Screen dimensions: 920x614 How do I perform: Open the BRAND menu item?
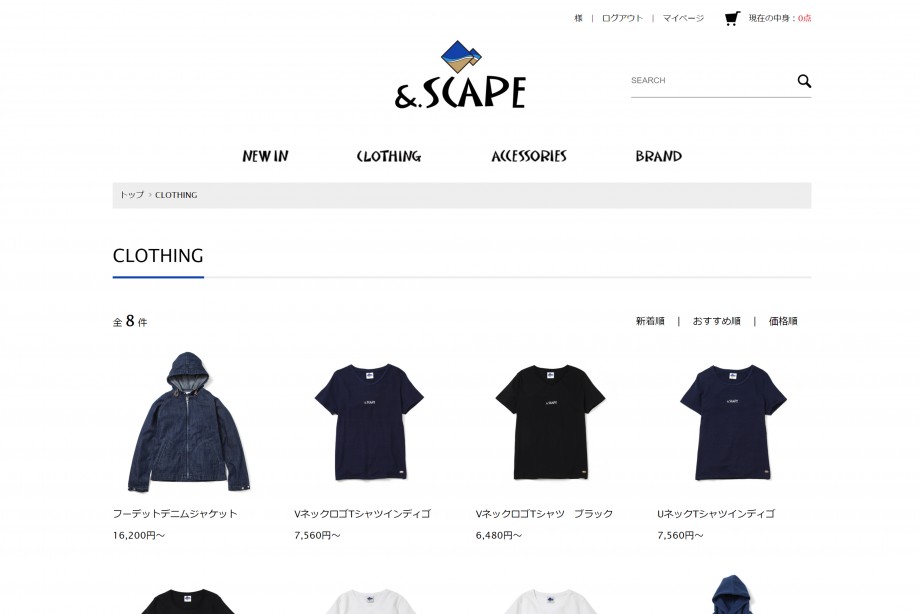pos(658,156)
